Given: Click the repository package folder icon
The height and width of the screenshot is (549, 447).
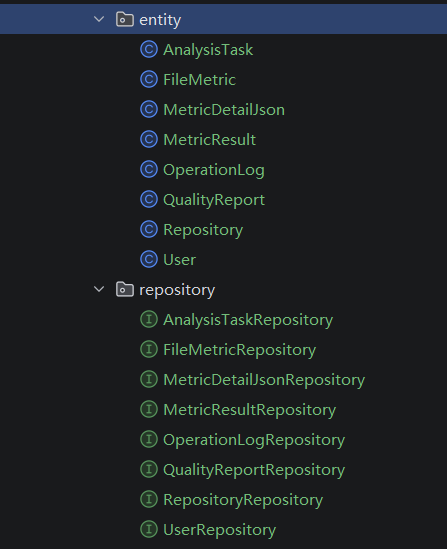Looking at the screenshot, I should (125, 289).
